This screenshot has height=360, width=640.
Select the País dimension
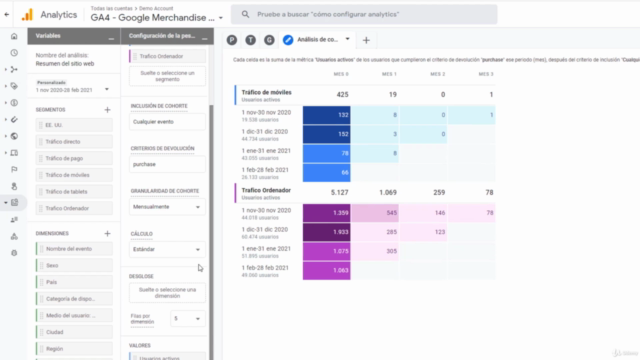74,282
